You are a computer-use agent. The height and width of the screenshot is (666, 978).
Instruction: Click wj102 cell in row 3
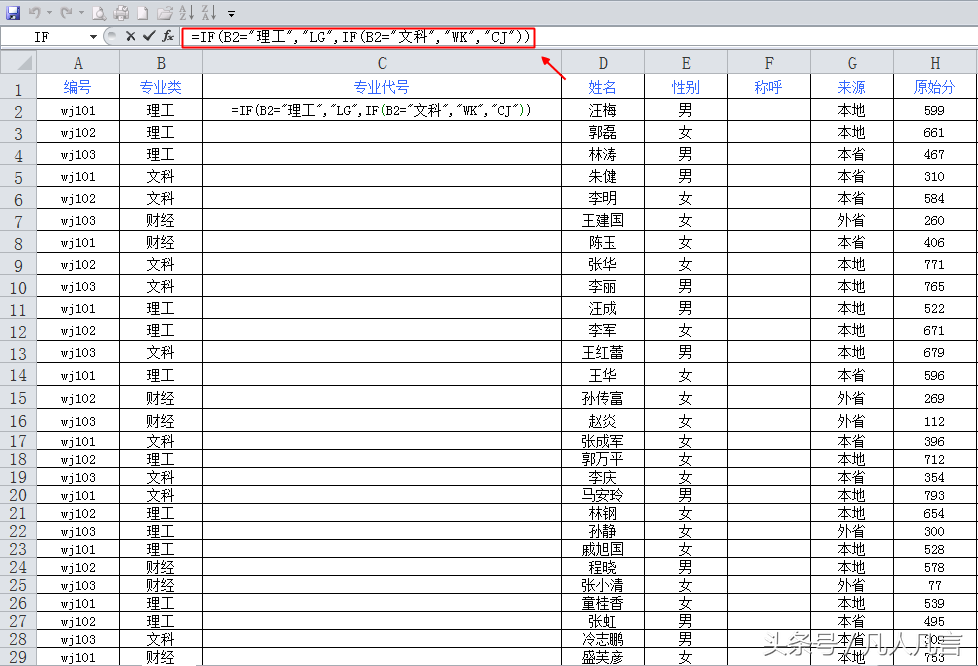[78, 132]
